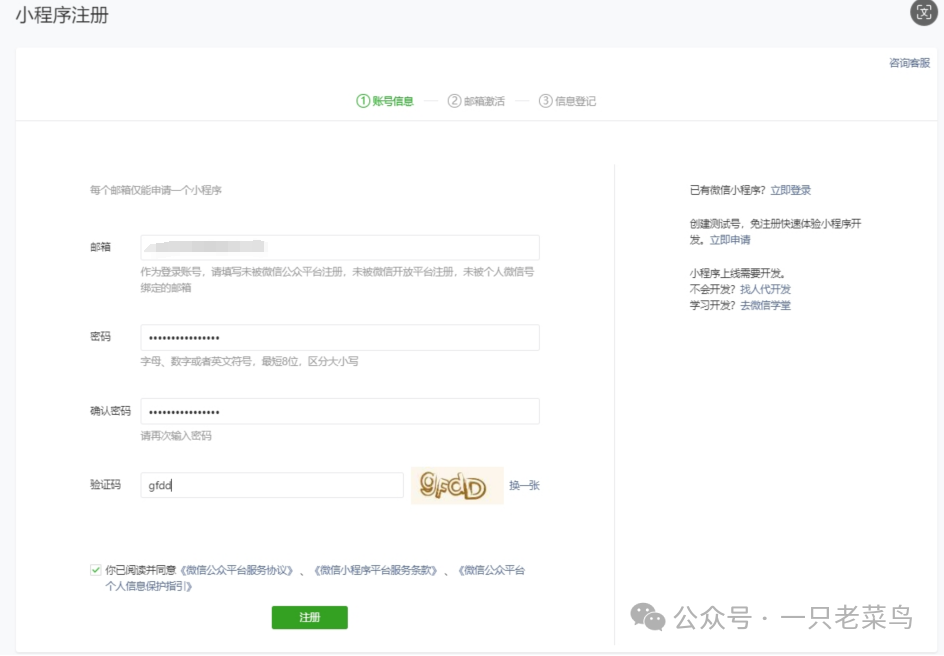Focus the 验证码 captcha input field
944x656 pixels.
(272, 485)
